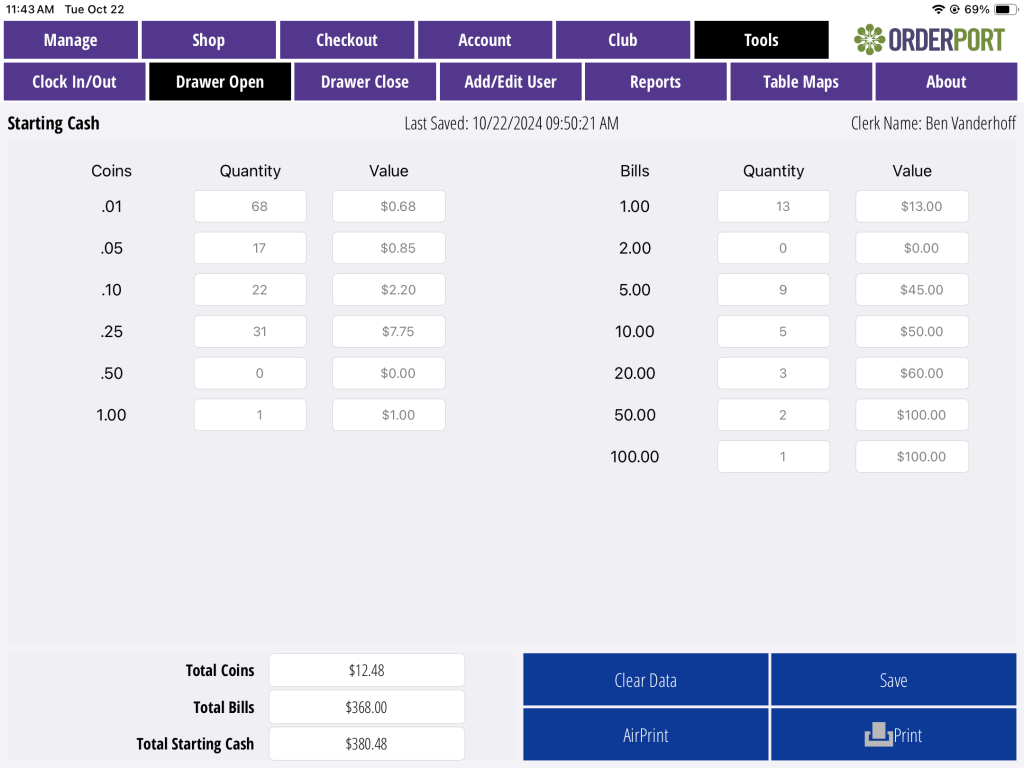The height and width of the screenshot is (768, 1024).
Task: Open the Reports section
Action: 655,82
